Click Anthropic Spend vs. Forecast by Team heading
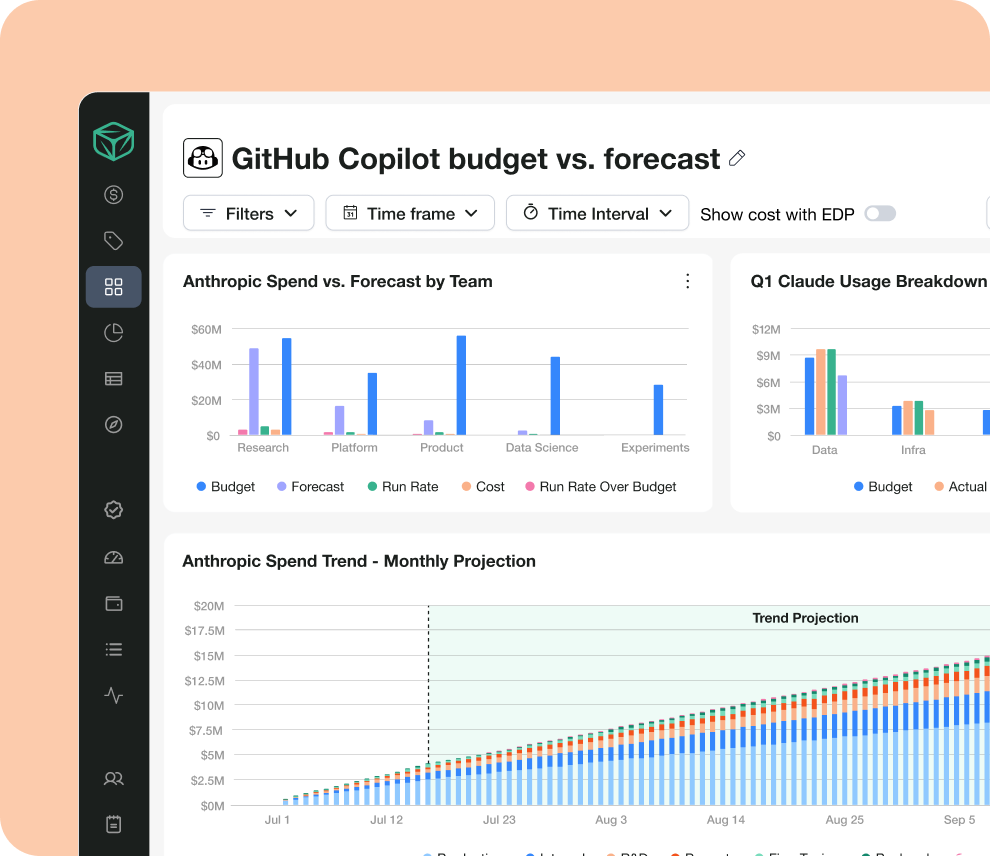 (338, 282)
